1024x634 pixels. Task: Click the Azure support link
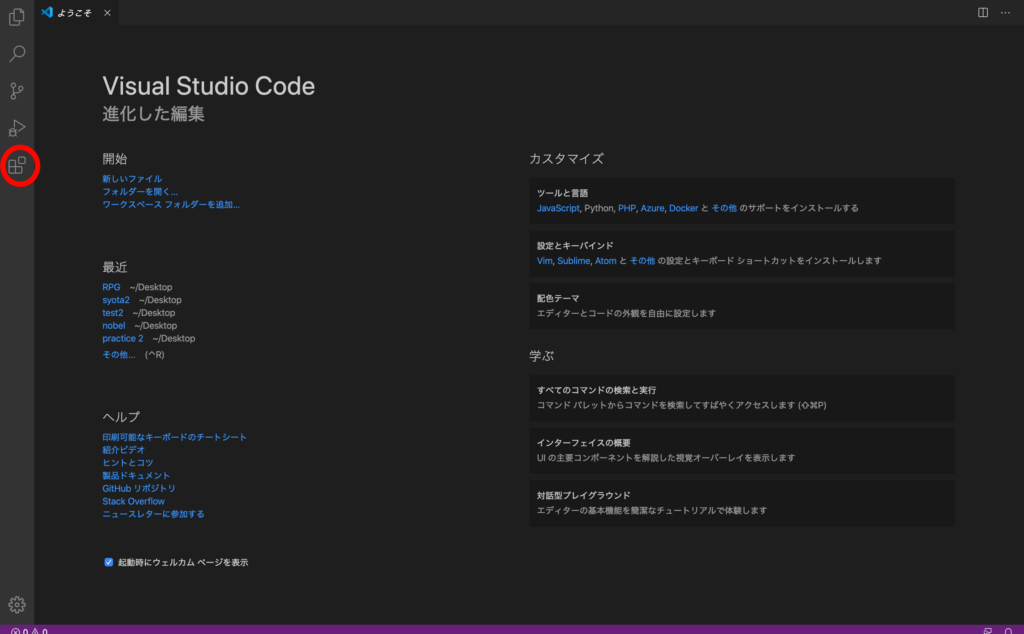[652, 208]
